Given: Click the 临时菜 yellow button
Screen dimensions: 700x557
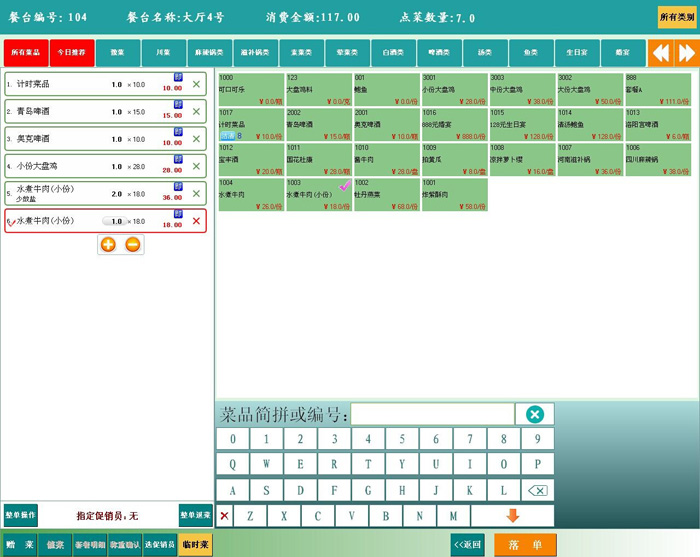Looking at the screenshot, I should tap(196, 545).
